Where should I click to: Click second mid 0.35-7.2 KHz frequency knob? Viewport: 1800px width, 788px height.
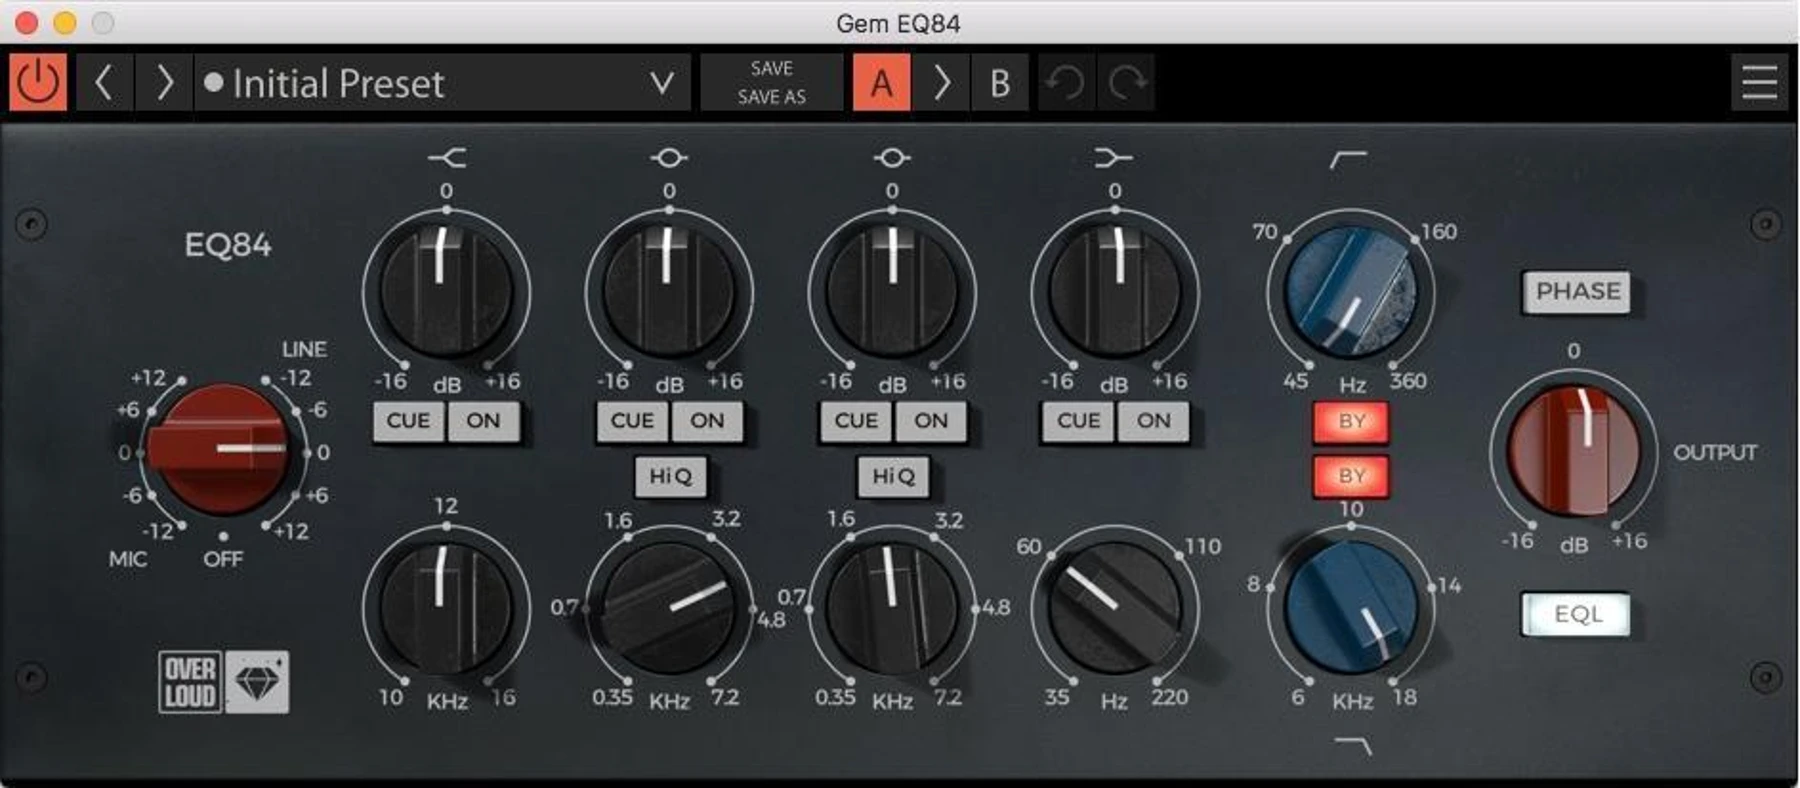(x=892, y=607)
